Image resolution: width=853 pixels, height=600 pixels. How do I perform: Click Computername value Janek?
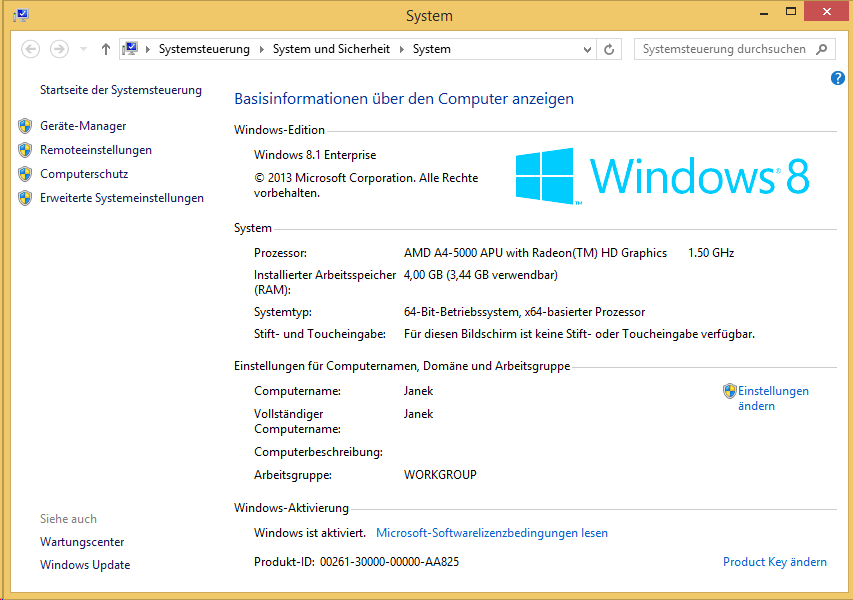[418, 391]
